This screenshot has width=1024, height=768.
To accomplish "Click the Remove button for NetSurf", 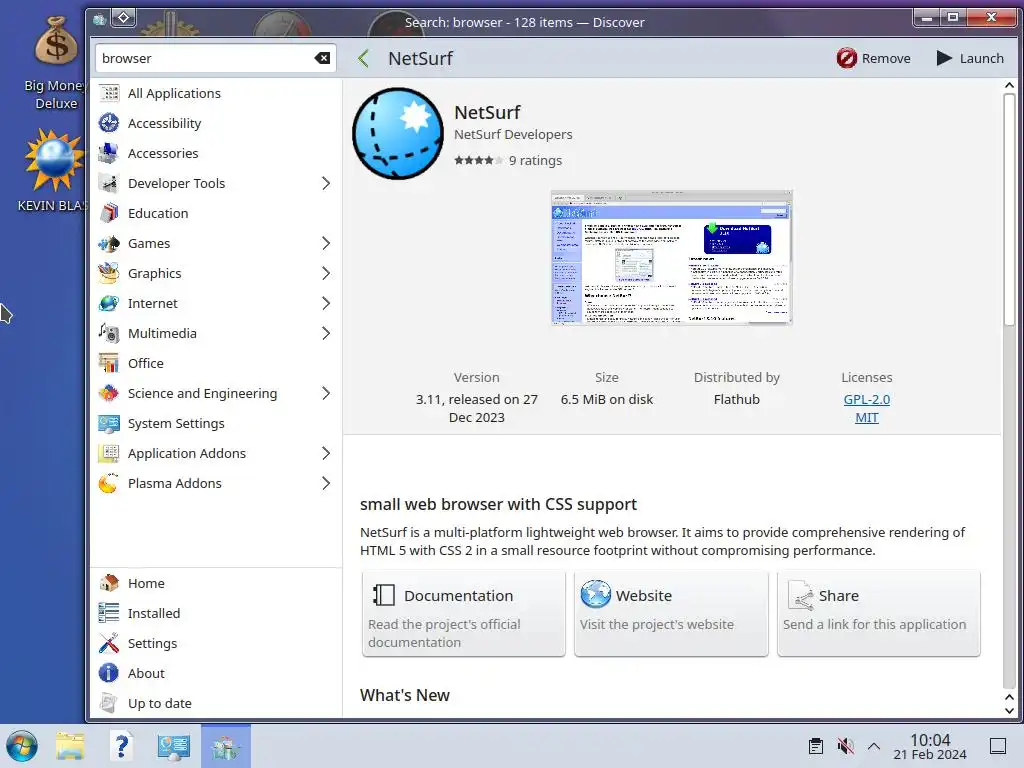I will point(873,58).
